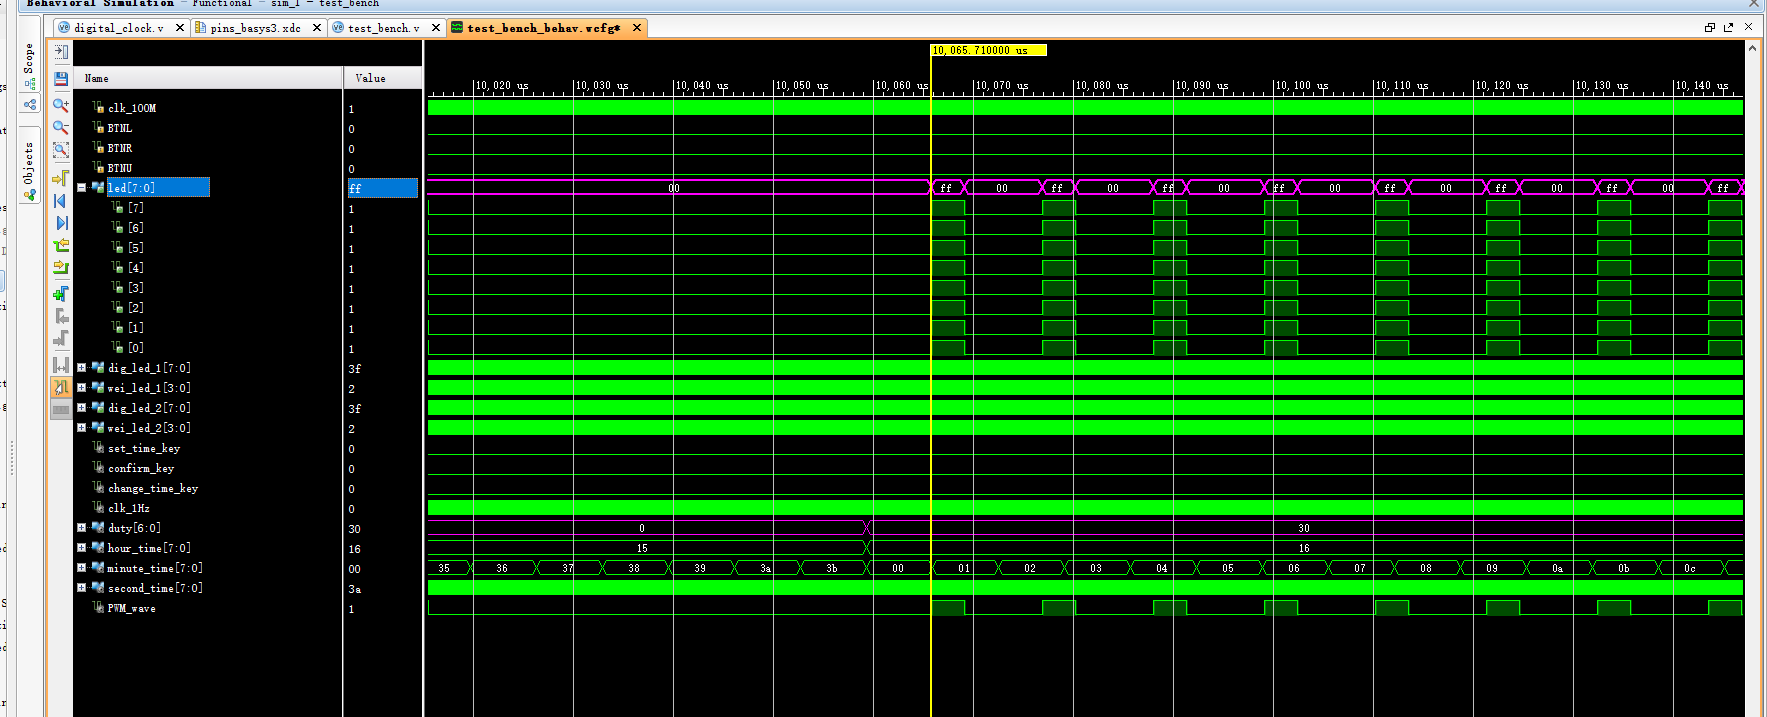Click the minute_time waveform segment labeled 05
1767x717 pixels.
[1228, 568]
